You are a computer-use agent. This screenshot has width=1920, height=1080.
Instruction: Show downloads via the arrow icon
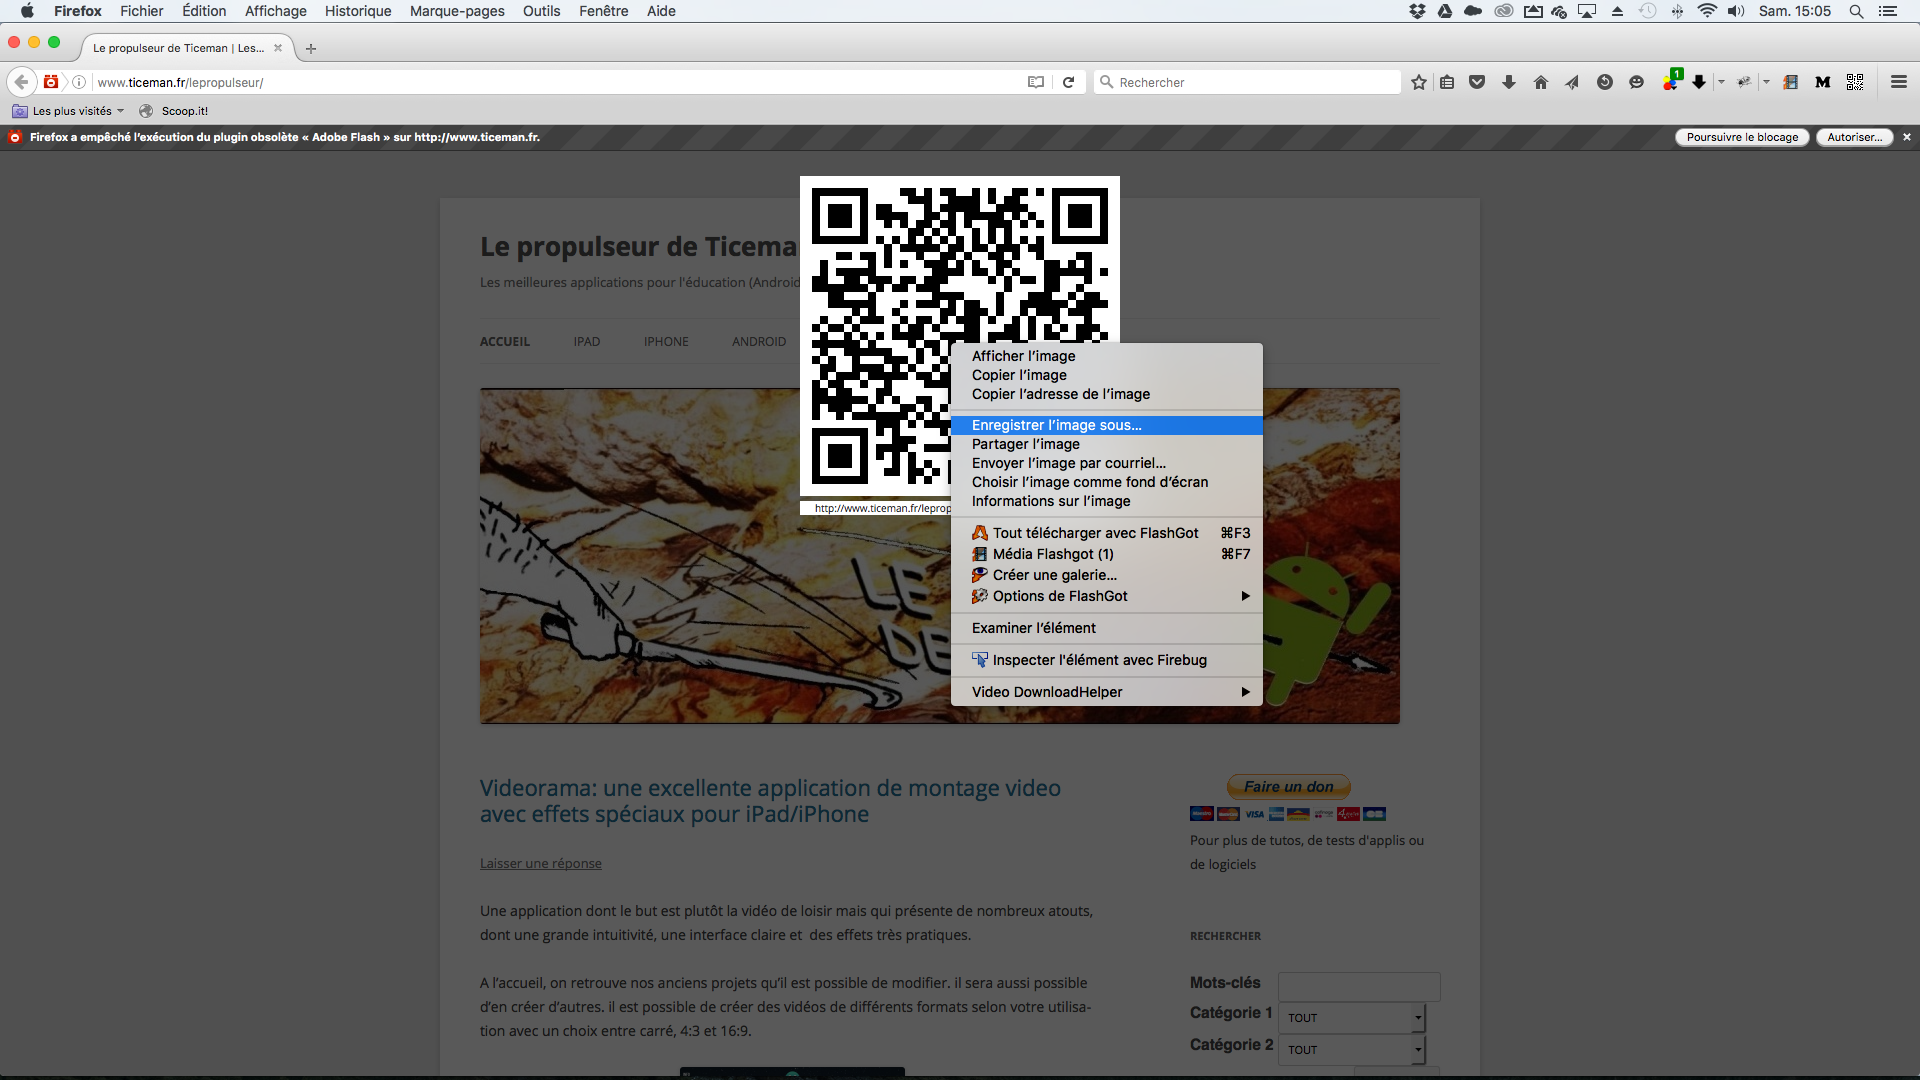pyautogui.click(x=1508, y=82)
